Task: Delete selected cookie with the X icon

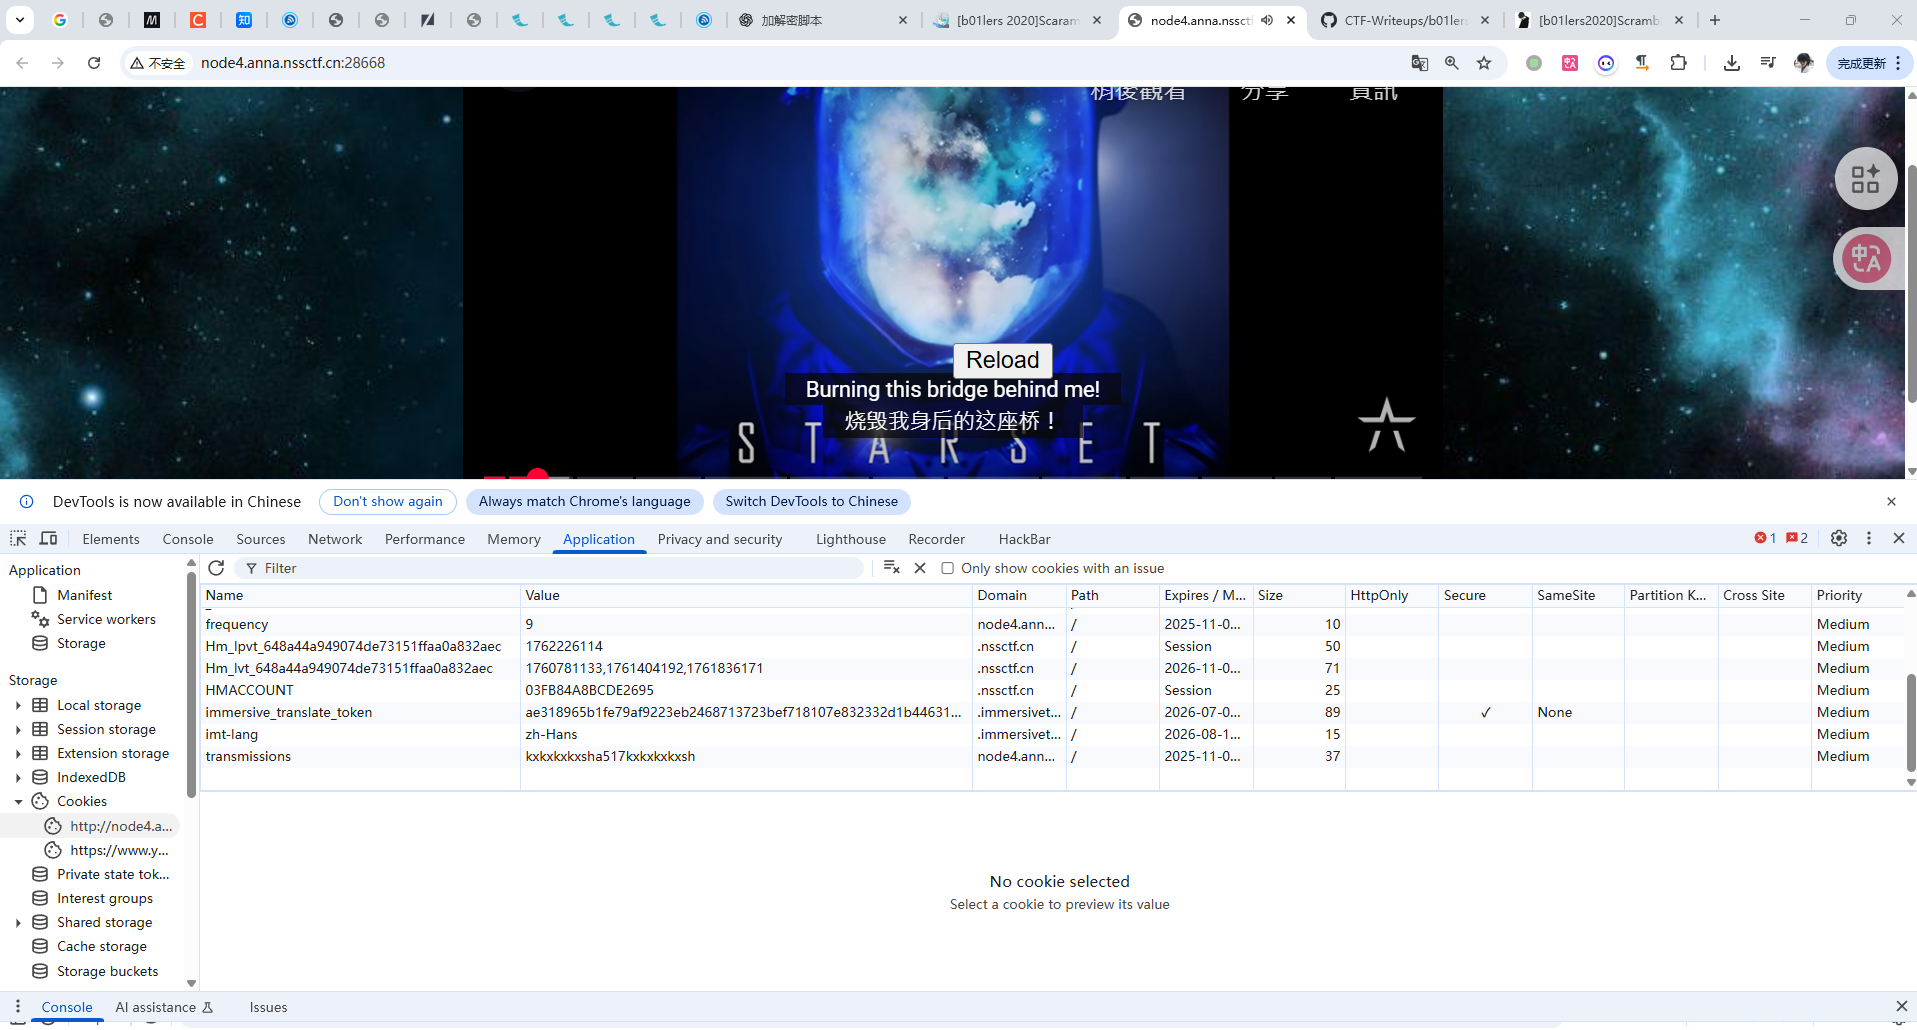Action: pos(920,568)
